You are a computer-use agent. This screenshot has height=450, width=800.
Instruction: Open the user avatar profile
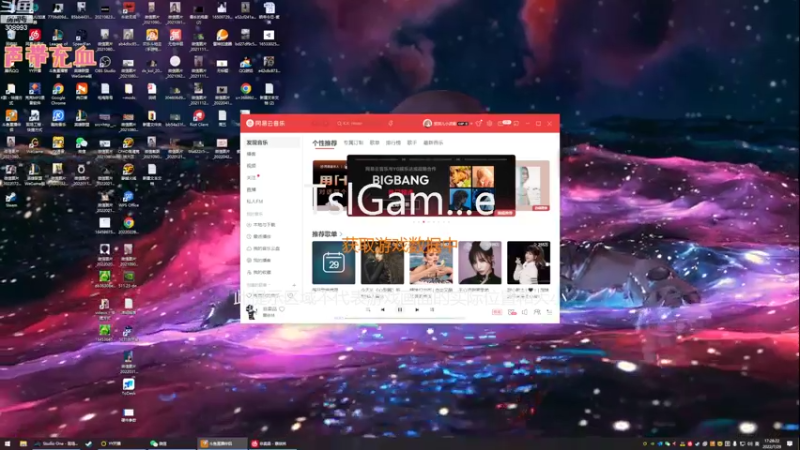(428, 123)
